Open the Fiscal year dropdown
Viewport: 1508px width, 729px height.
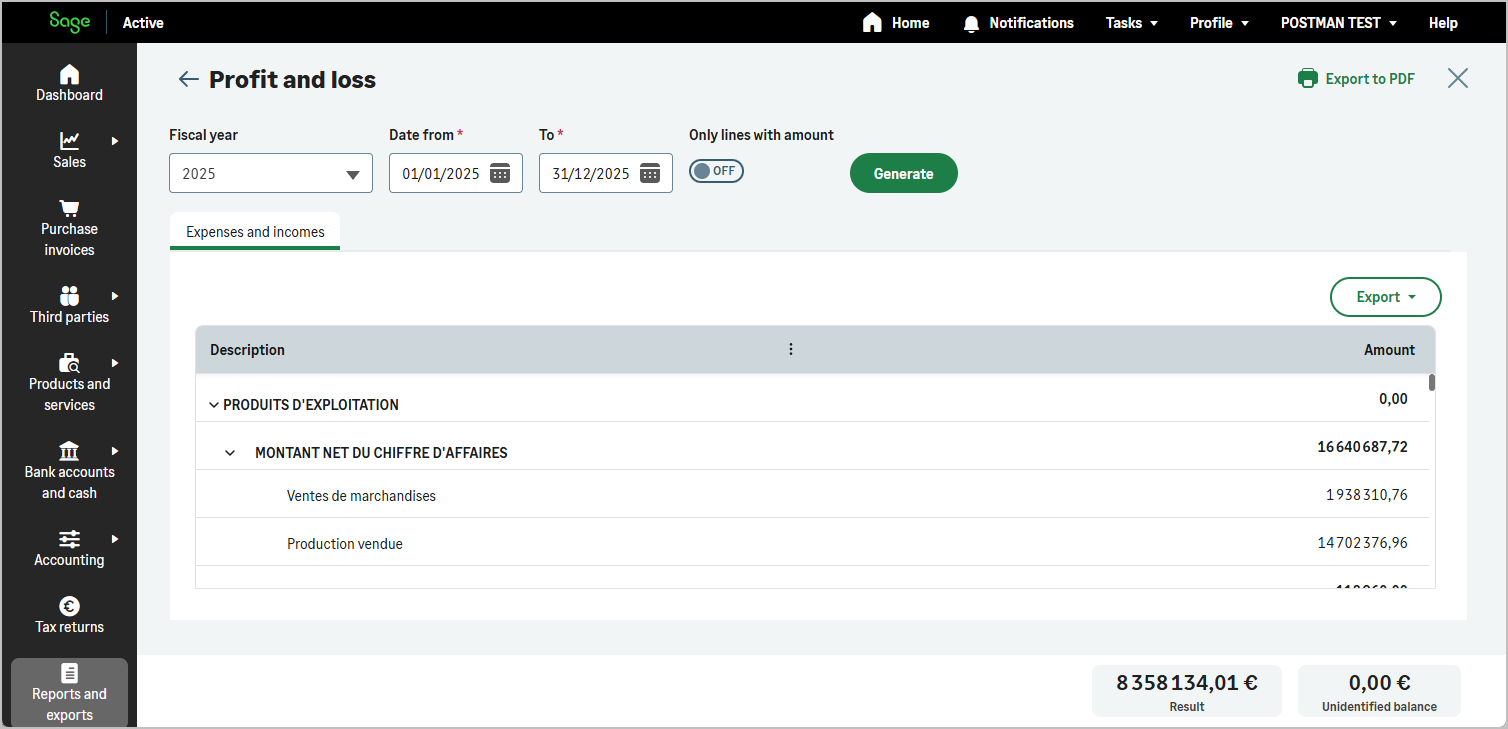271,173
